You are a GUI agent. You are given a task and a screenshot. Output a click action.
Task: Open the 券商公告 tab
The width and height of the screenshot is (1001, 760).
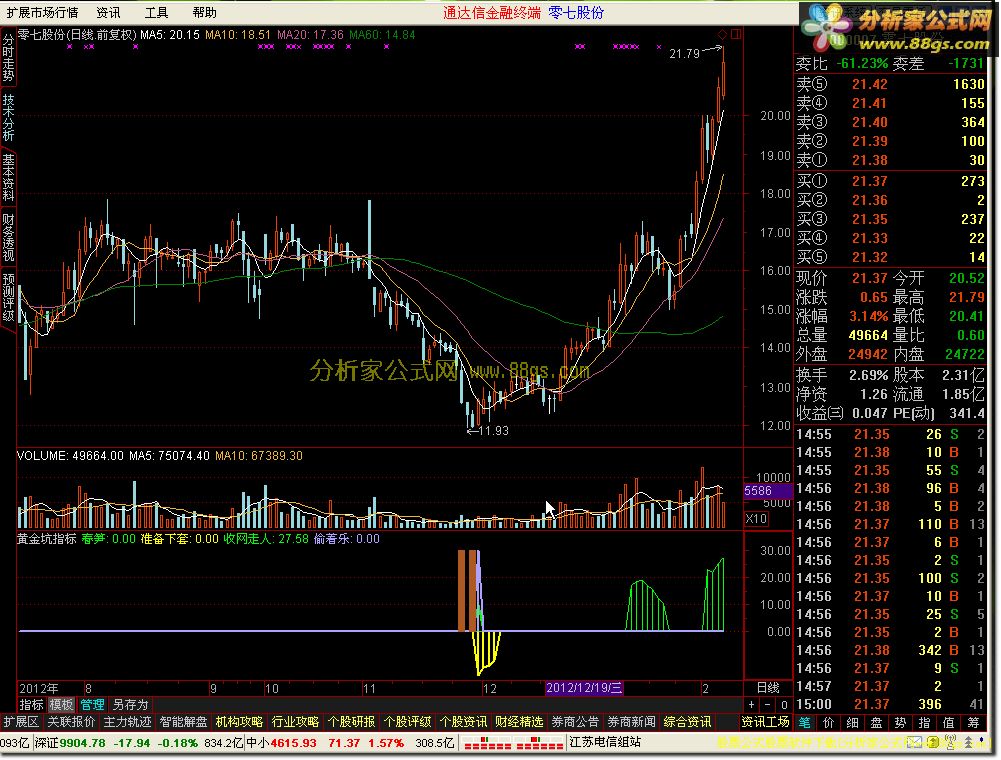[575, 722]
